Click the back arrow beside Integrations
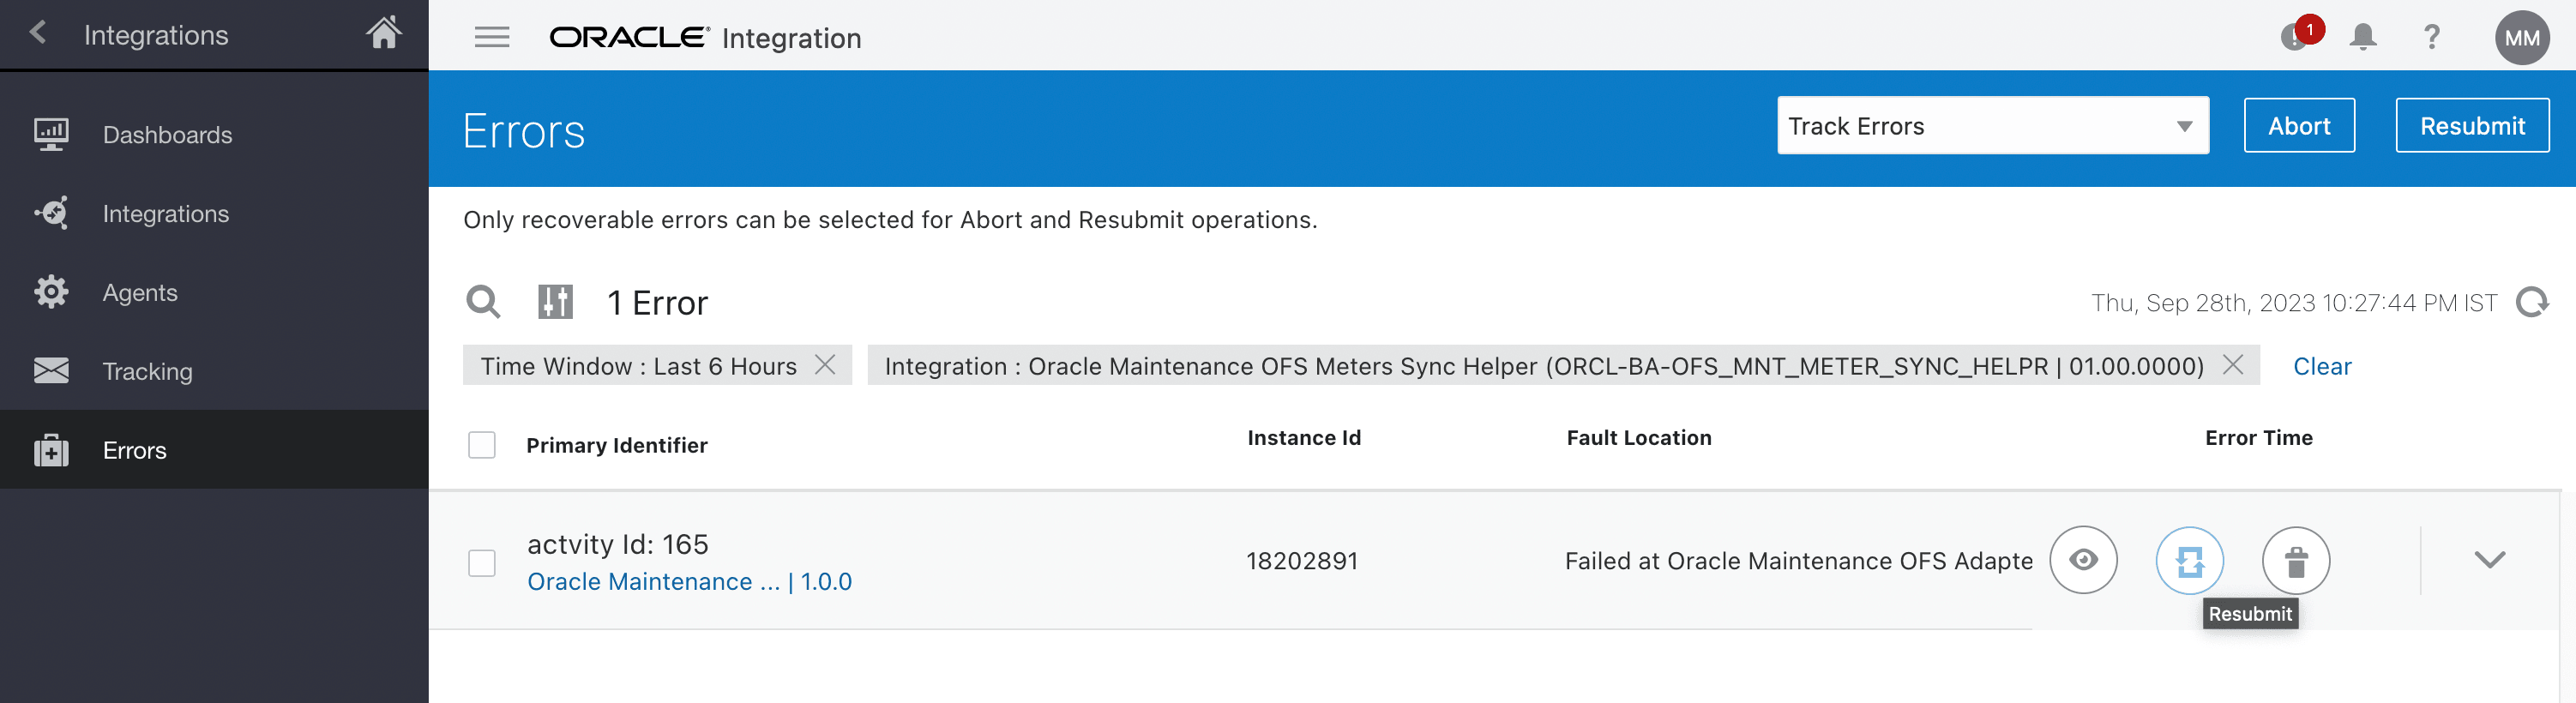This screenshot has height=703, width=2576. 38,33
